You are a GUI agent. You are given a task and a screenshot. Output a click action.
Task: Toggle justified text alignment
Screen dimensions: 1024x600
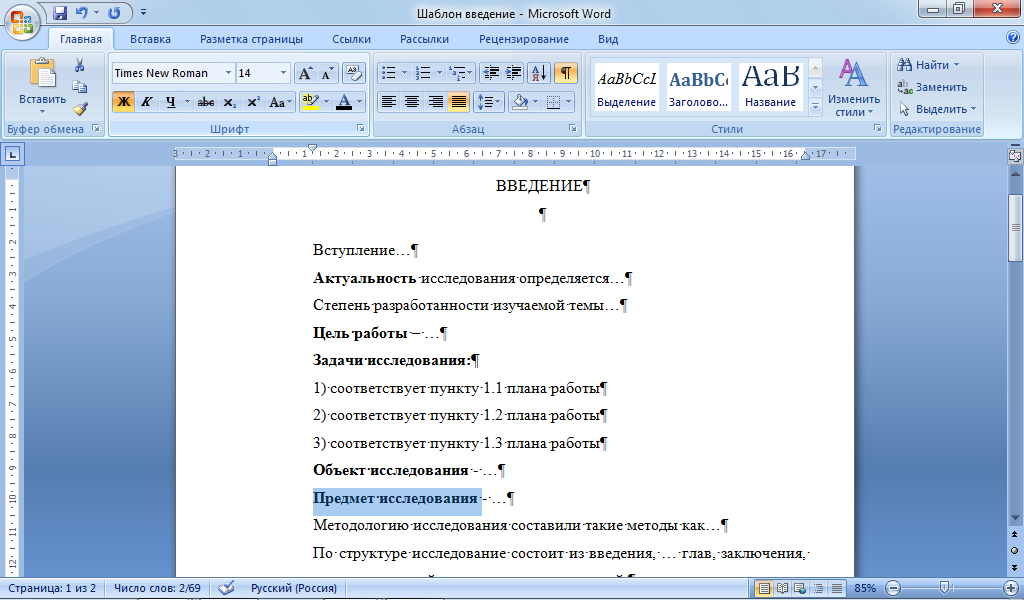point(458,102)
